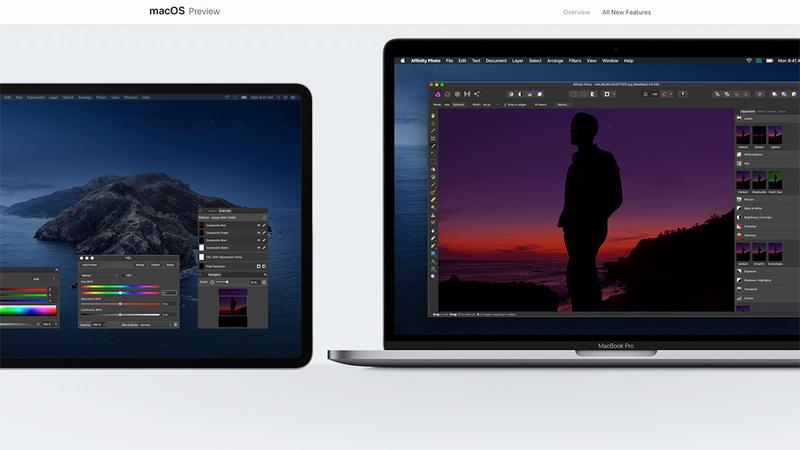This screenshot has width=800, height=450.
Task: Switch to the Effects panel tab
Action: (762, 111)
